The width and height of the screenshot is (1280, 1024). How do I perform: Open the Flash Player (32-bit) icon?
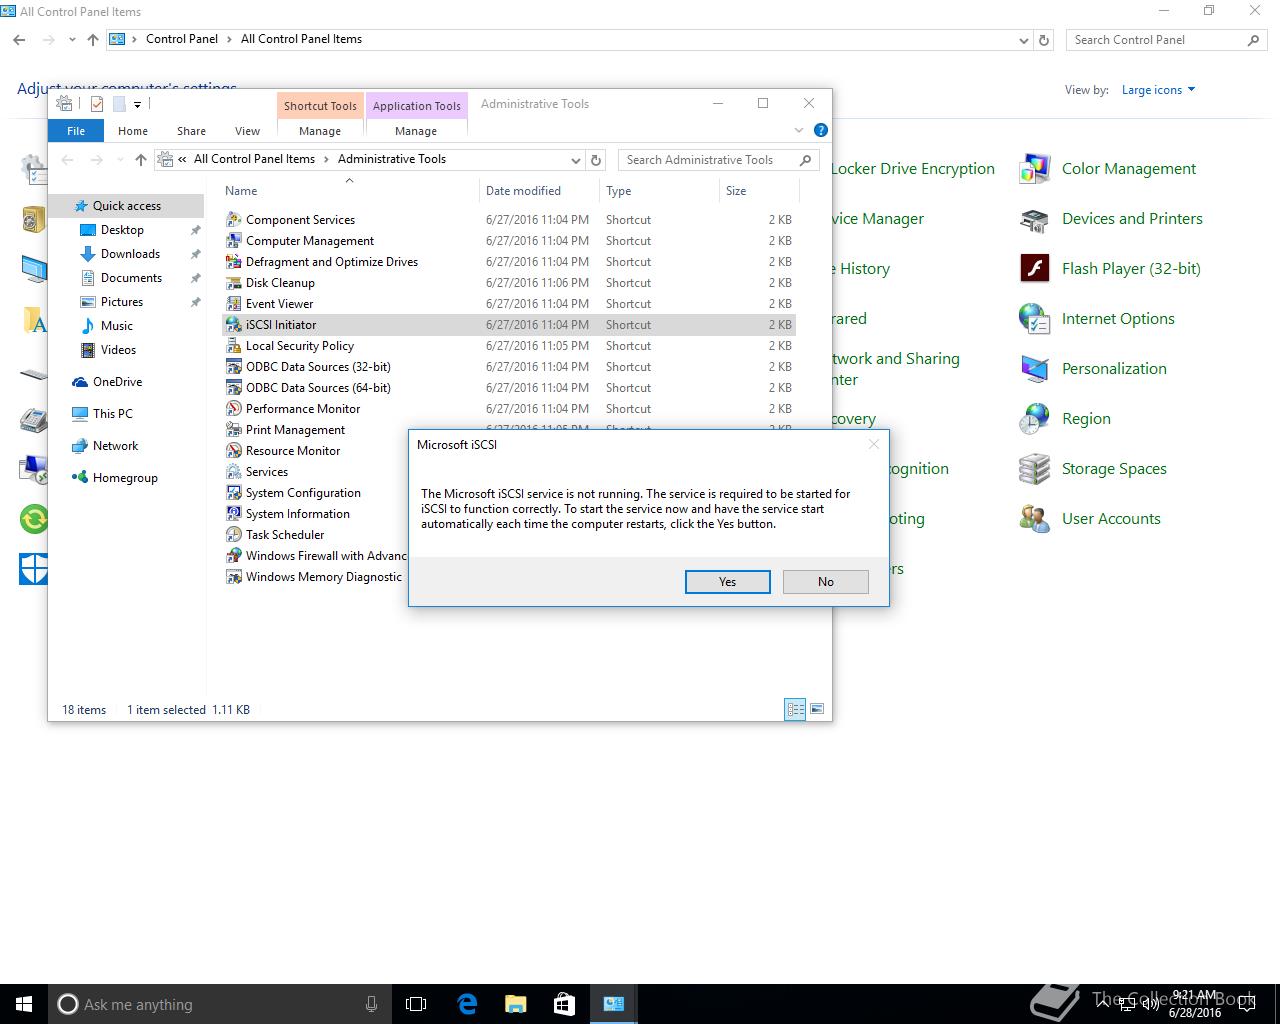click(x=1034, y=269)
